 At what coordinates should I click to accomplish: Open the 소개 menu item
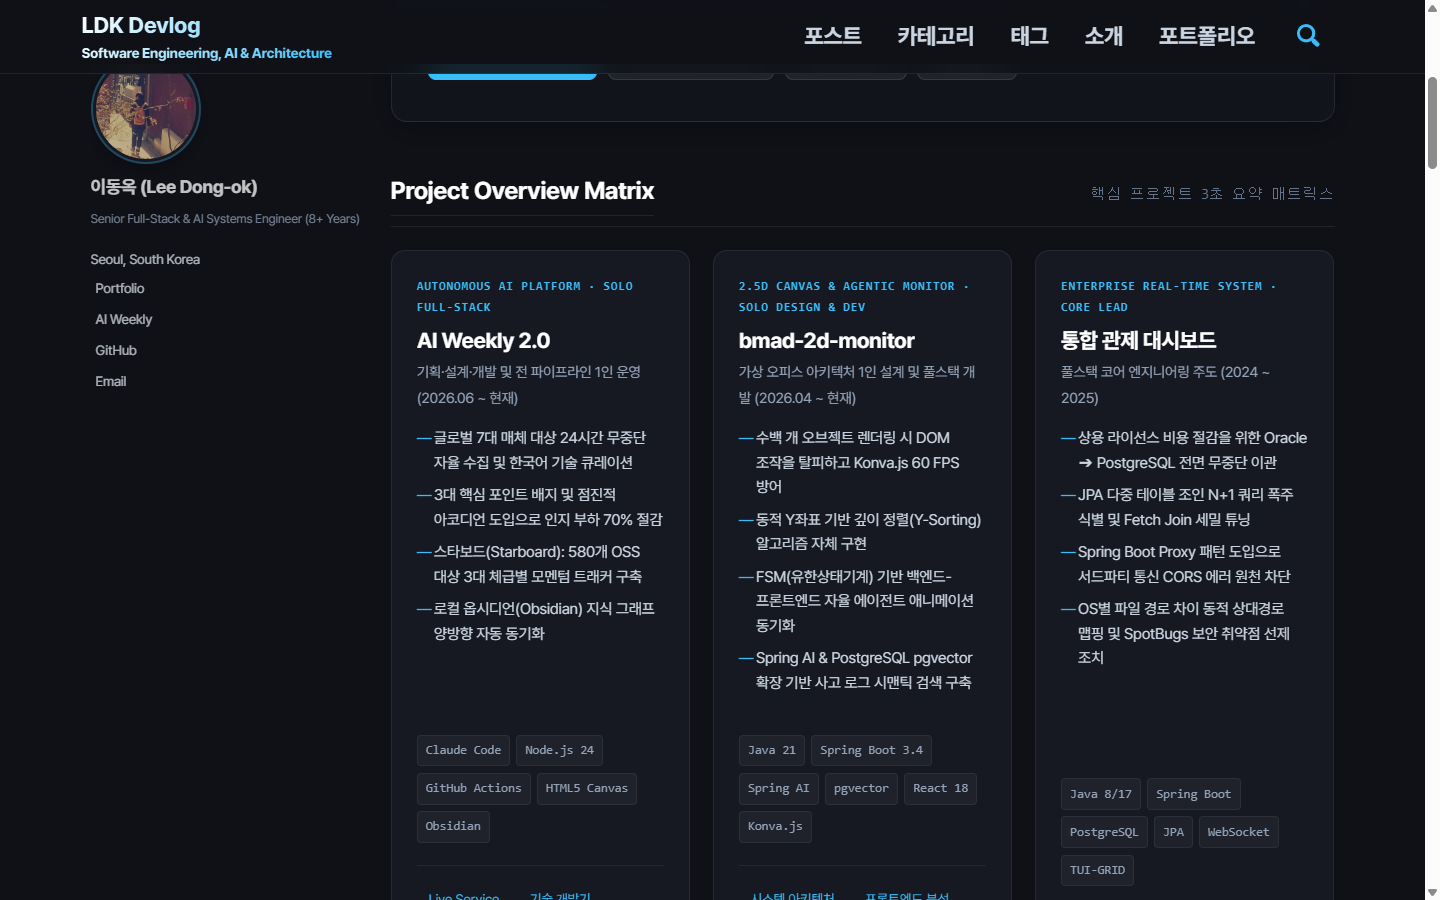point(1104,36)
